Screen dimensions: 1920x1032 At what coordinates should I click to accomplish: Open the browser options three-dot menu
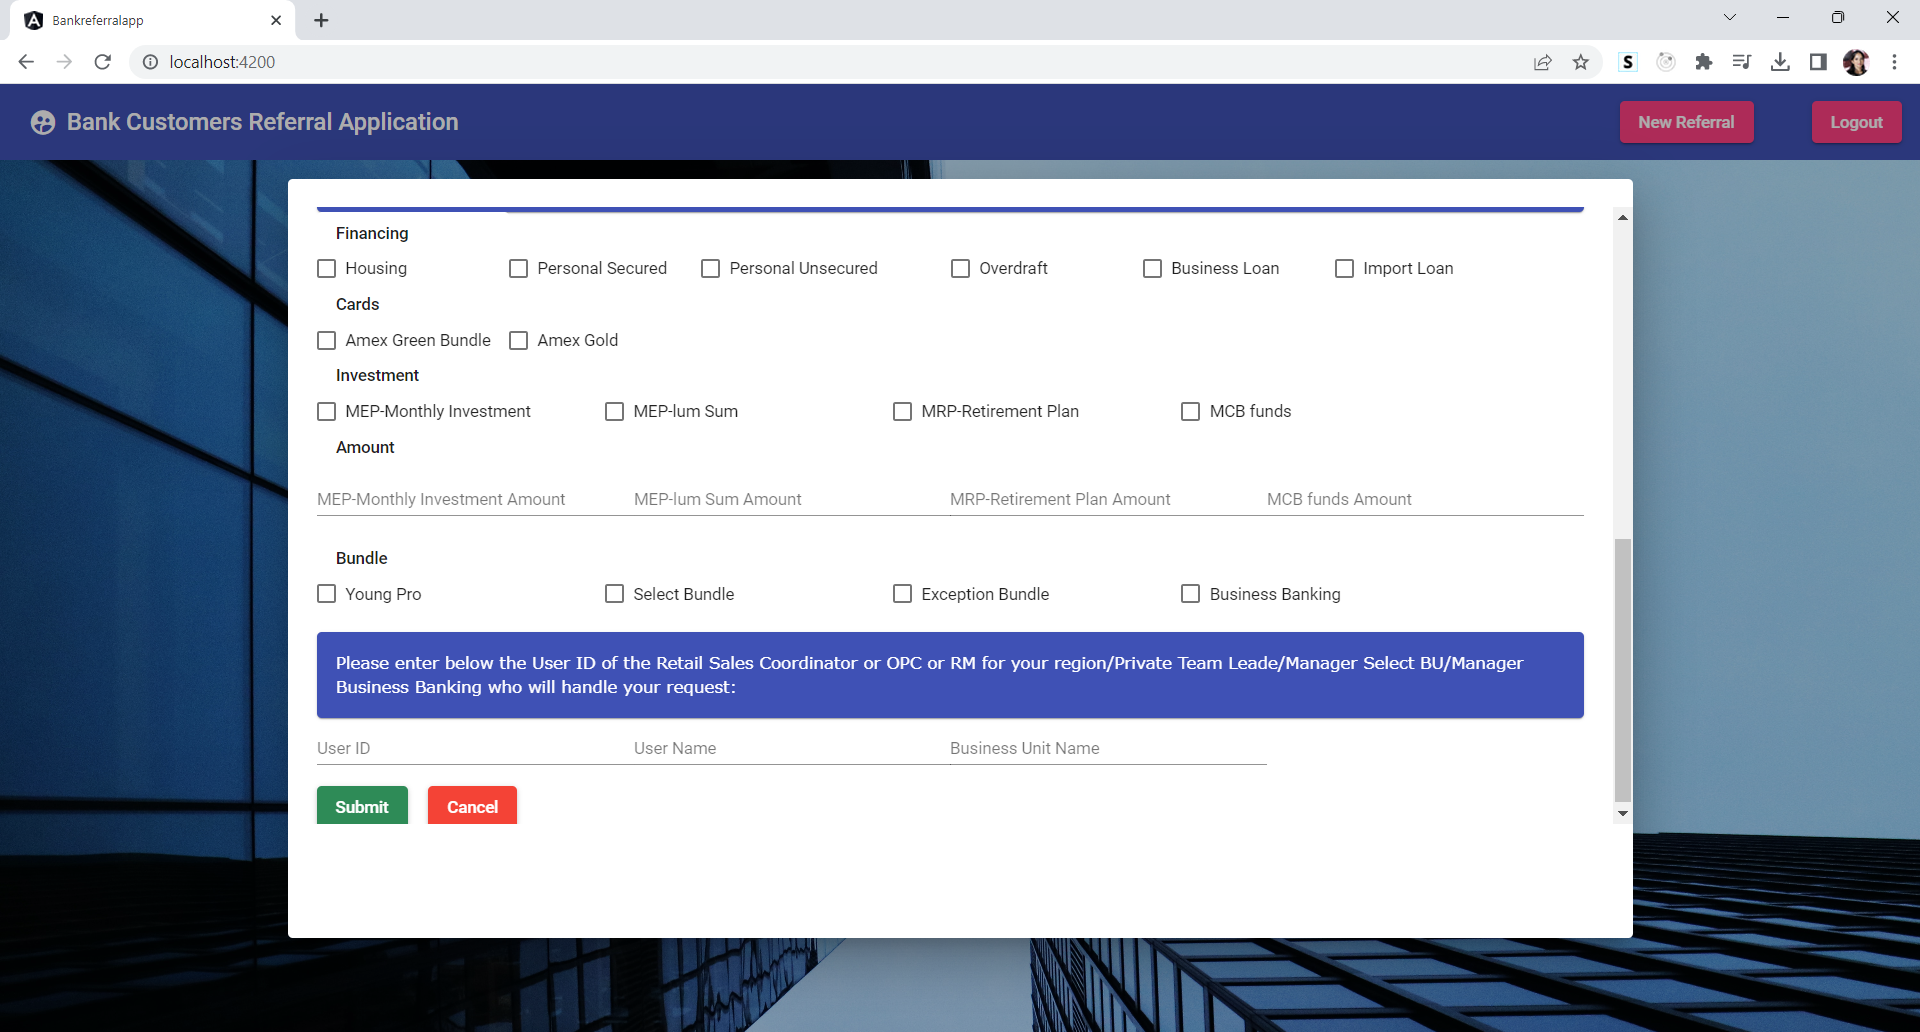click(x=1894, y=62)
